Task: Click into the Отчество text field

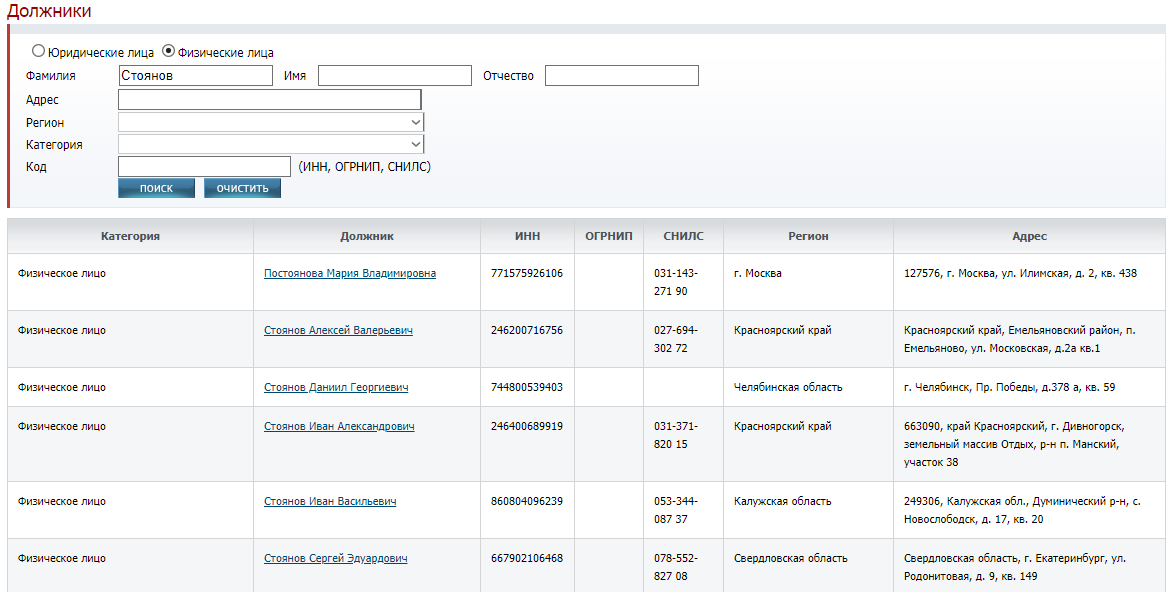Action: click(x=621, y=76)
